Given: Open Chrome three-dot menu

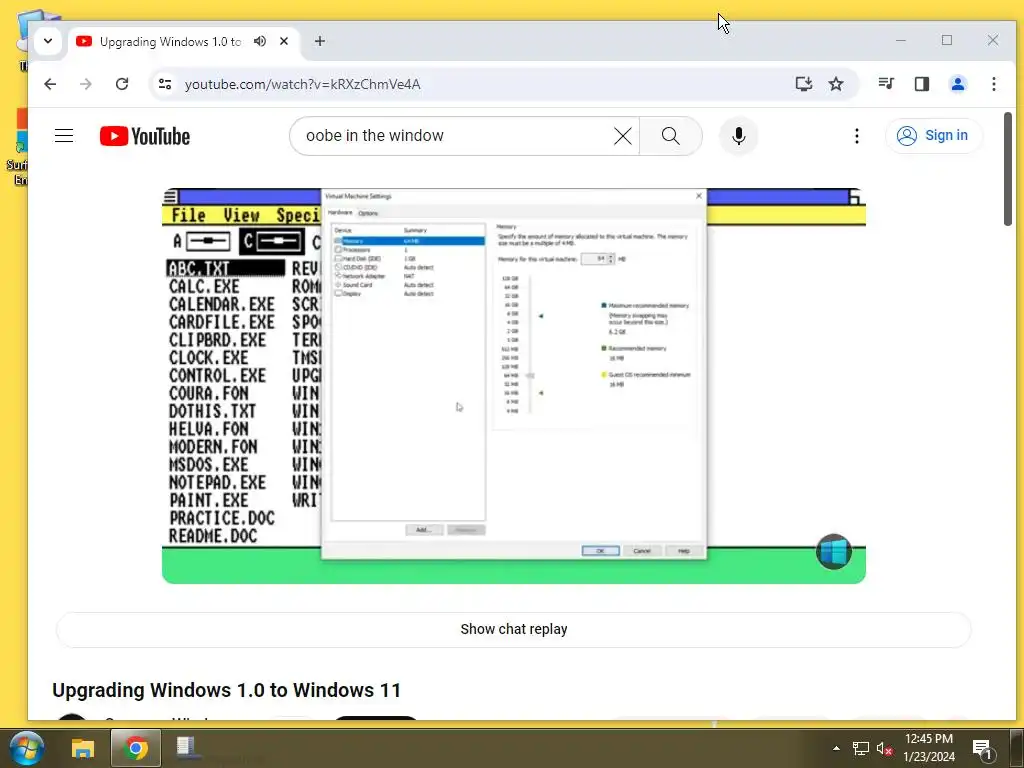Looking at the screenshot, I should coord(993,84).
